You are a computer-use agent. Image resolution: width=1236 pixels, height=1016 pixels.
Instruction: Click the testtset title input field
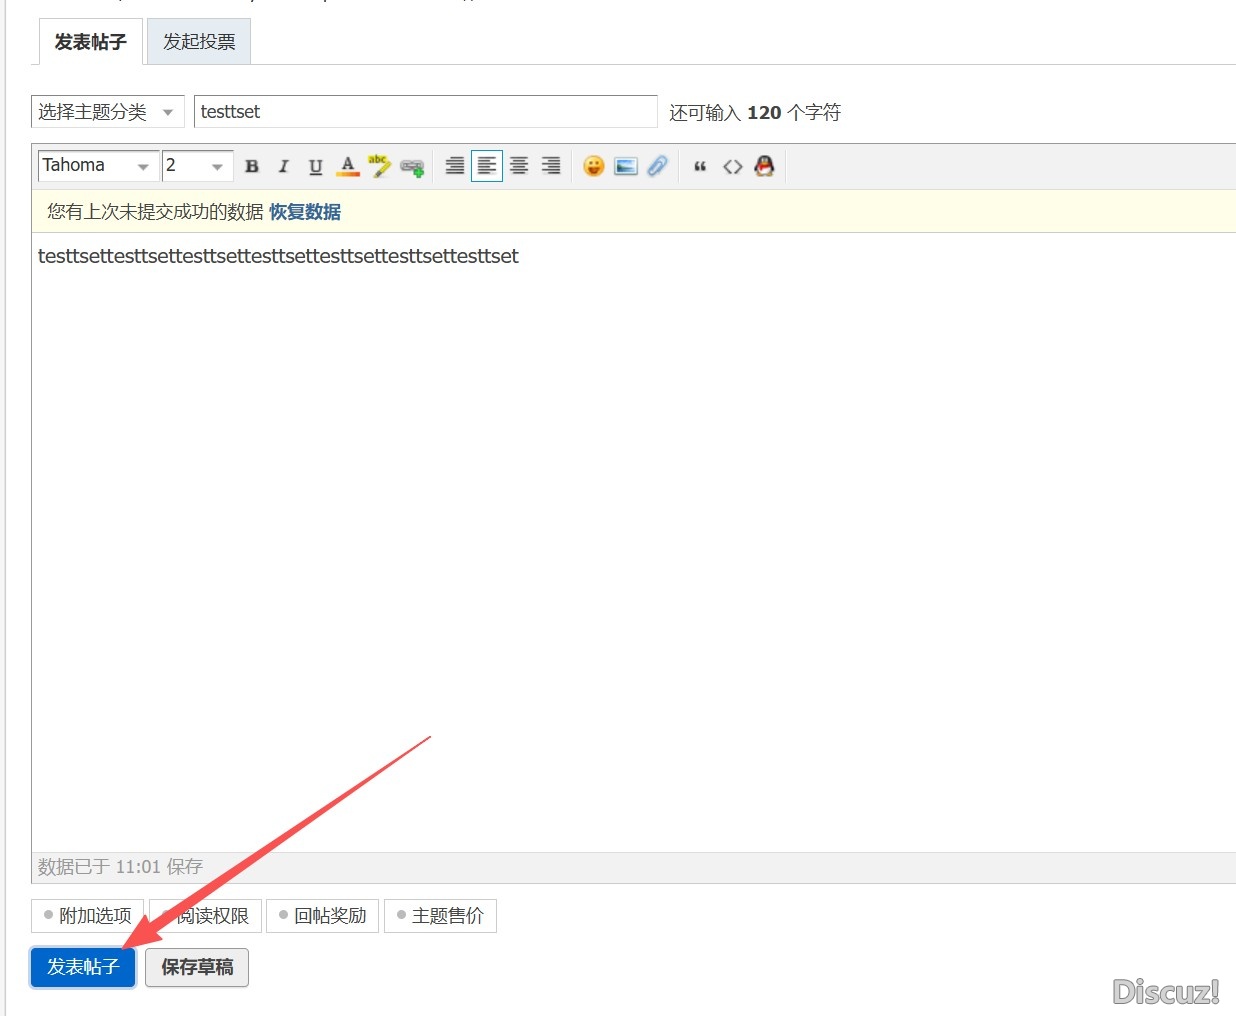tap(425, 111)
